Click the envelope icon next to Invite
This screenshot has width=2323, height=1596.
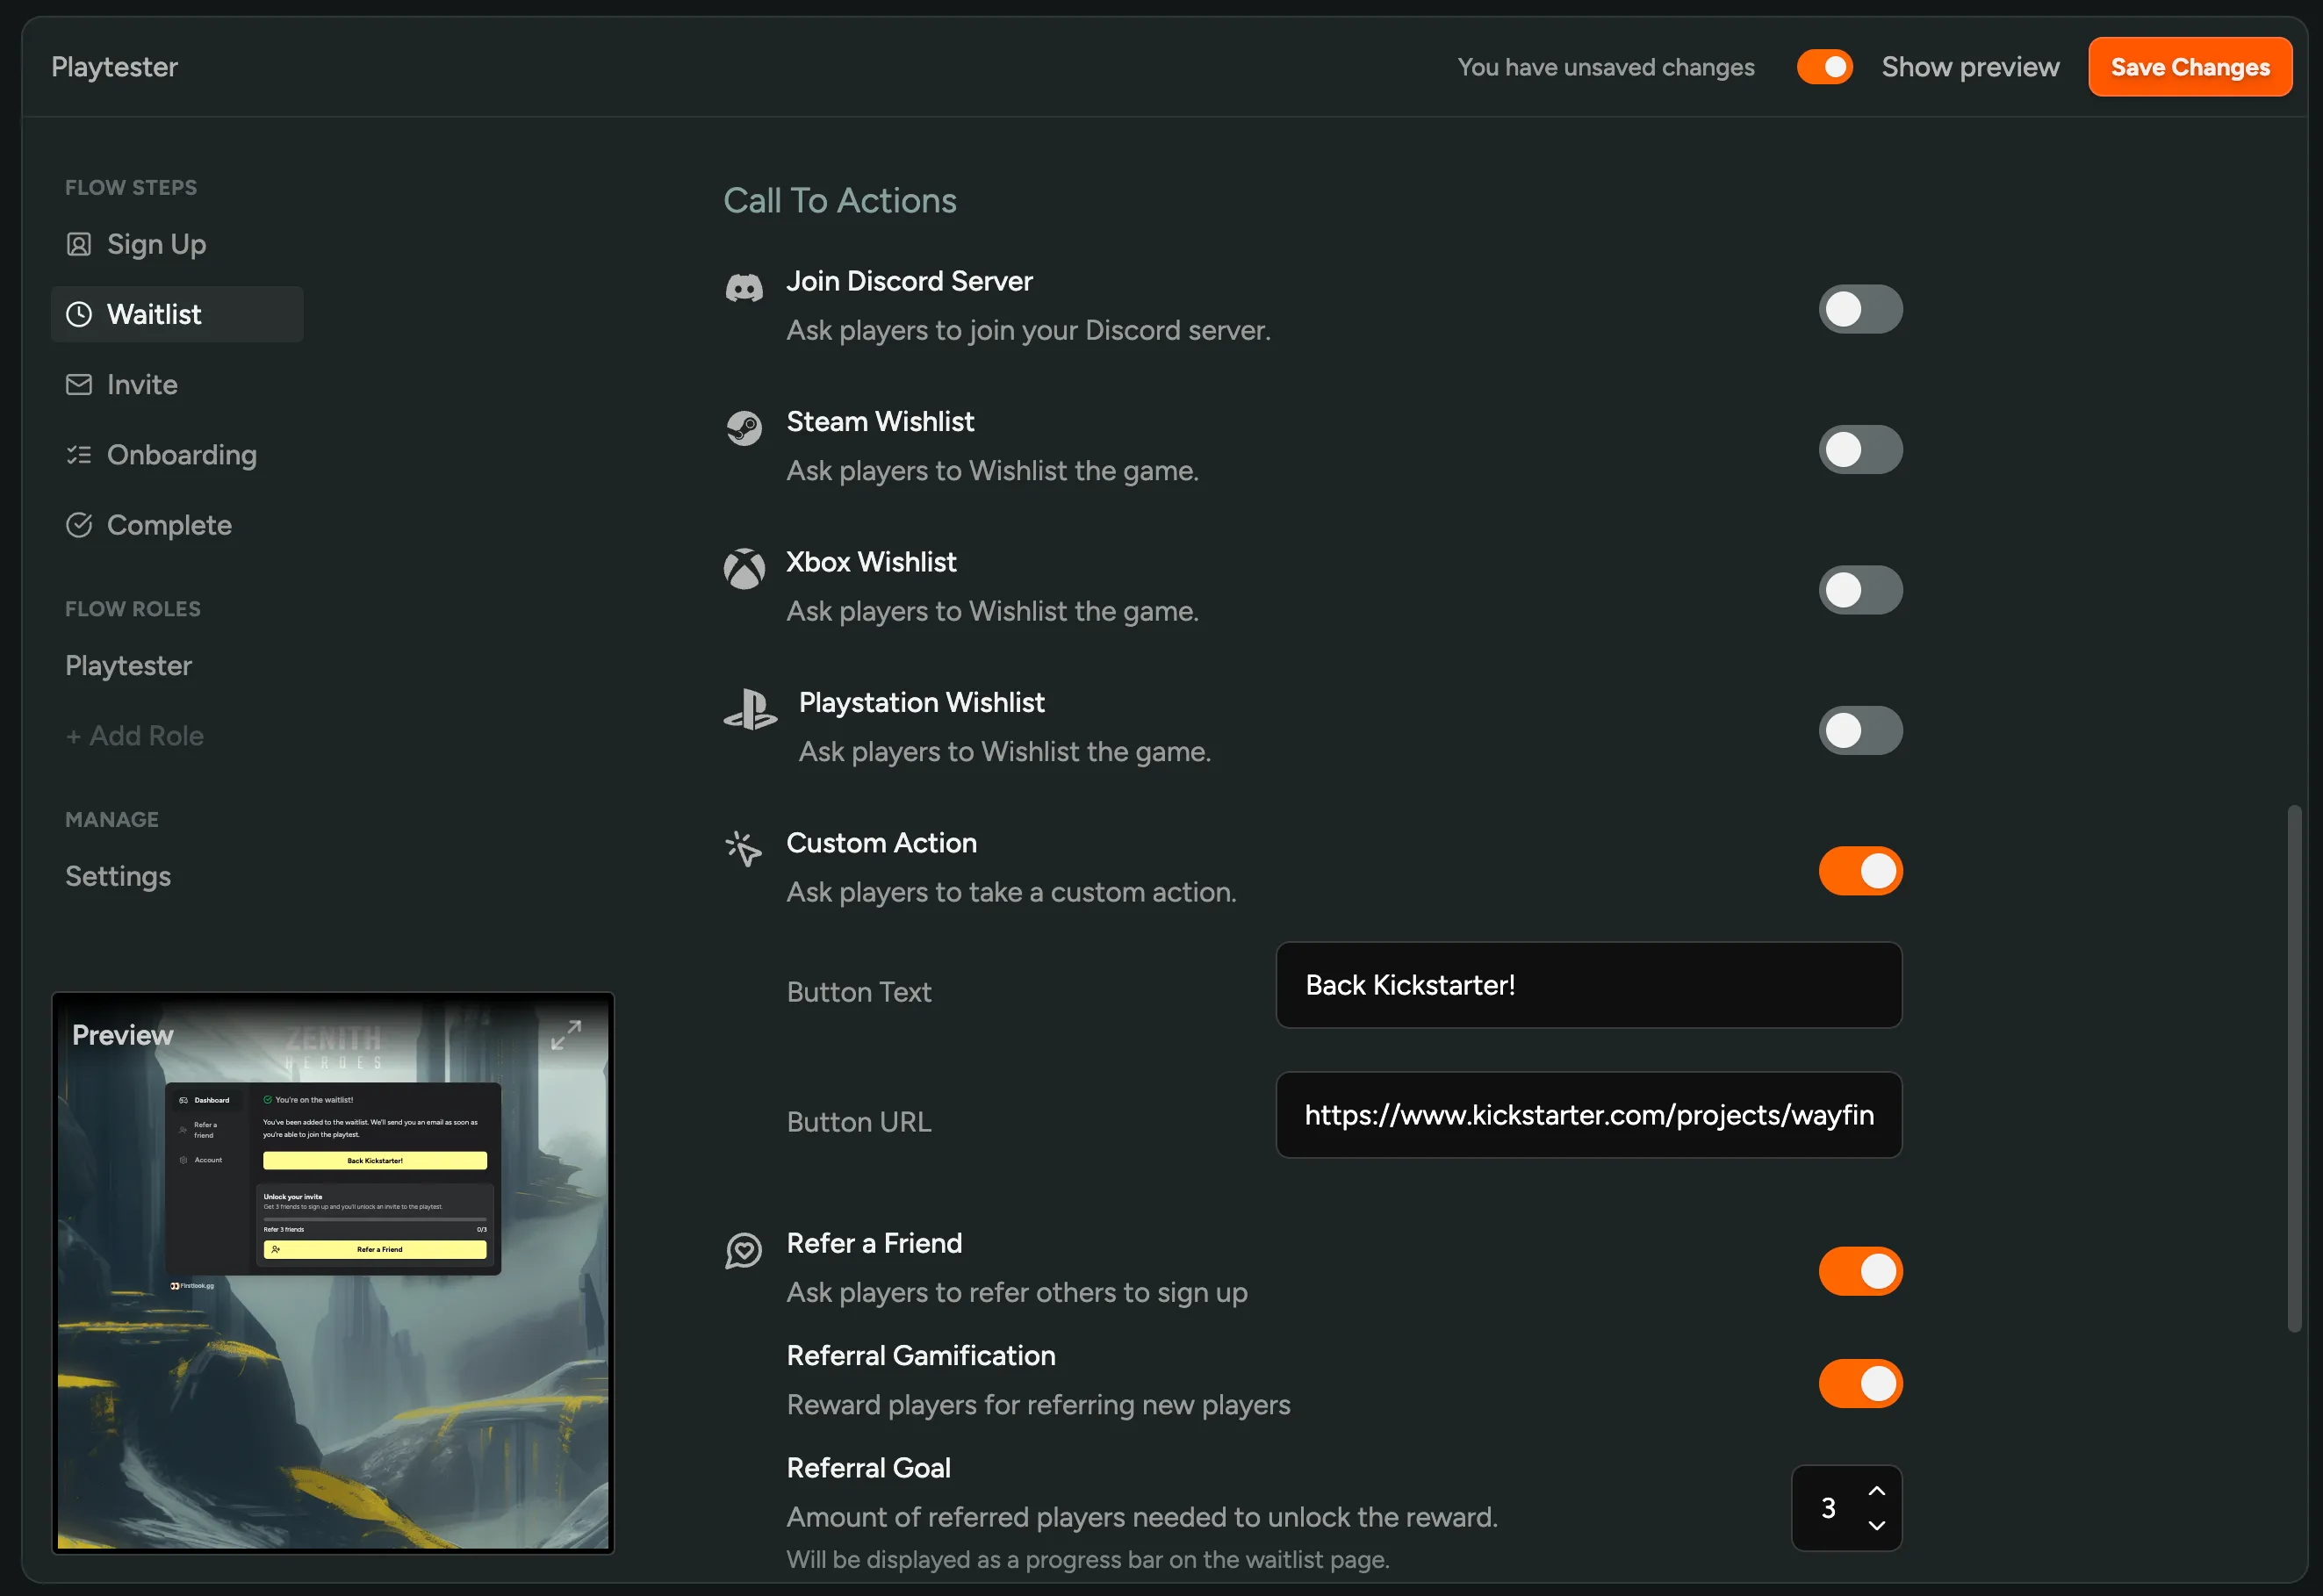79,384
